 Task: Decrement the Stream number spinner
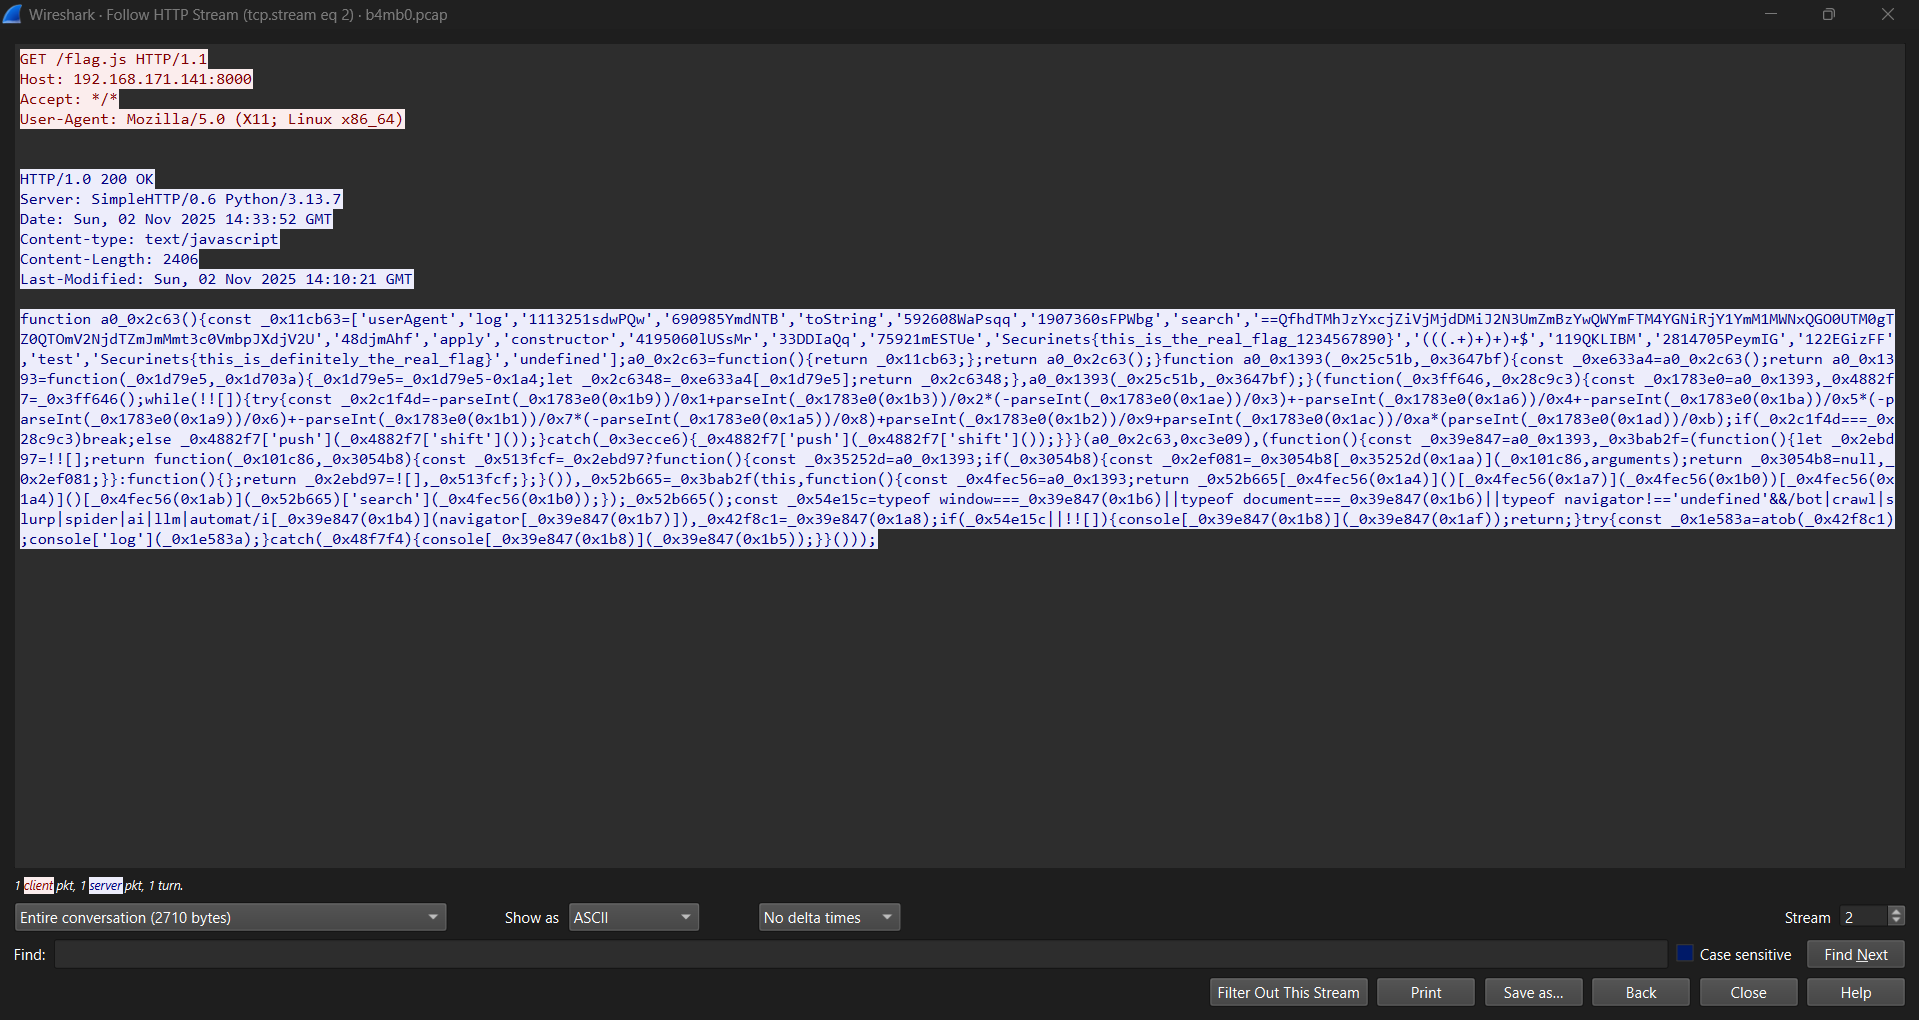click(1896, 923)
